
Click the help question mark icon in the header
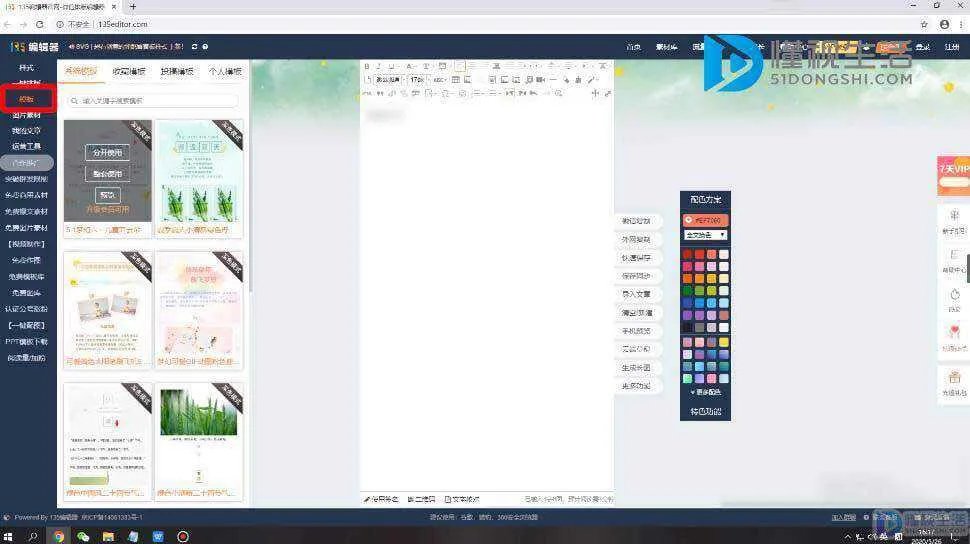click(x=206, y=46)
